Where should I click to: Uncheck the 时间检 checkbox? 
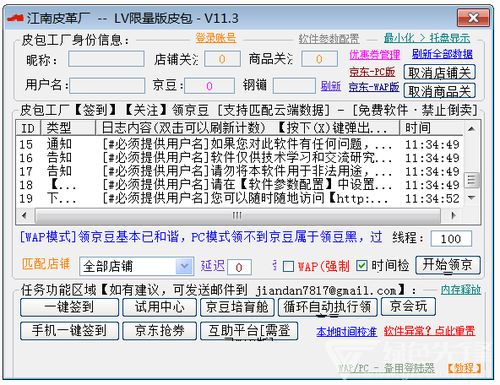tap(362, 266)
